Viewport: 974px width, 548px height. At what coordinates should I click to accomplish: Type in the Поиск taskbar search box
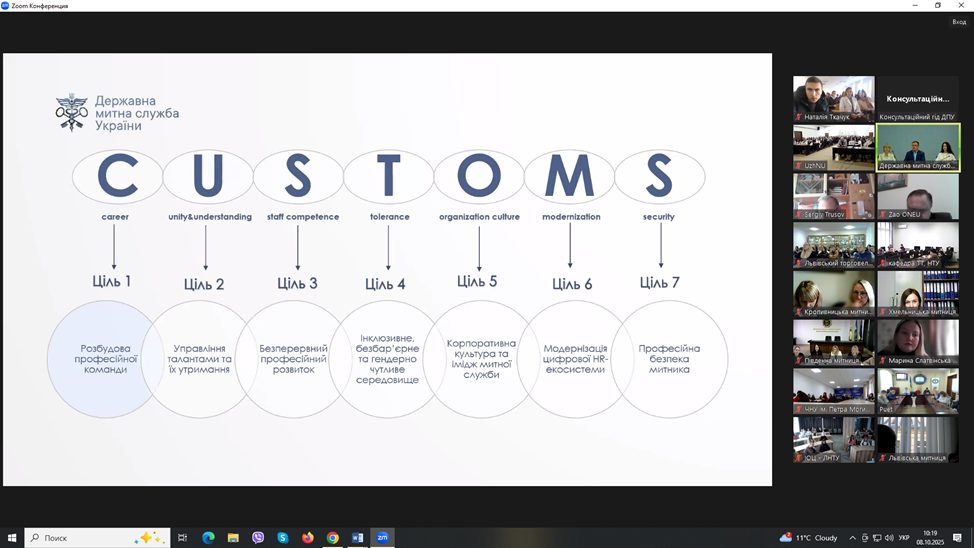(x=85, y=537)
